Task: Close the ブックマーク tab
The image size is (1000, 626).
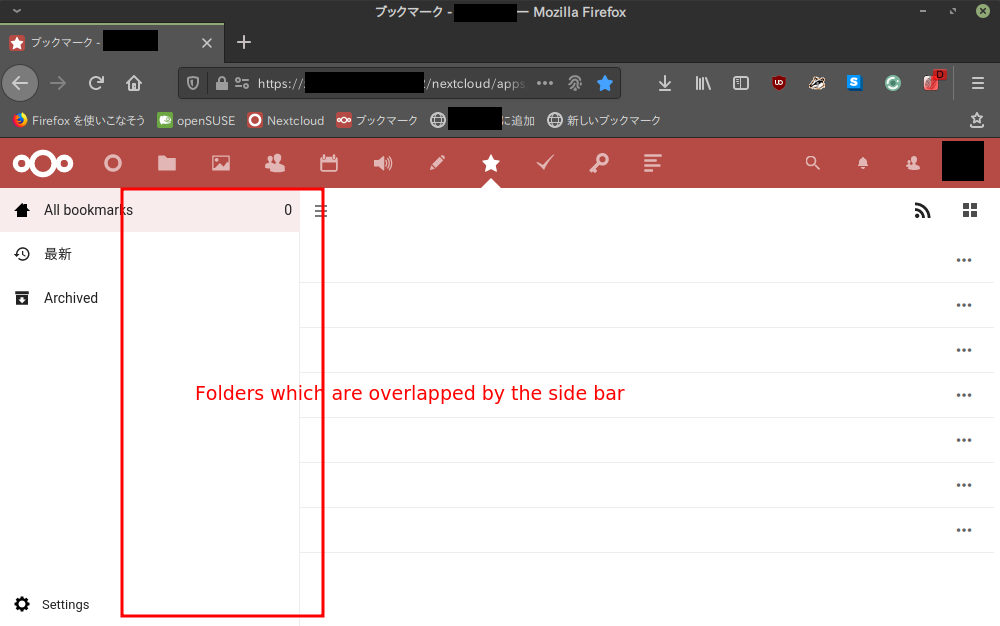Action: 207,43
